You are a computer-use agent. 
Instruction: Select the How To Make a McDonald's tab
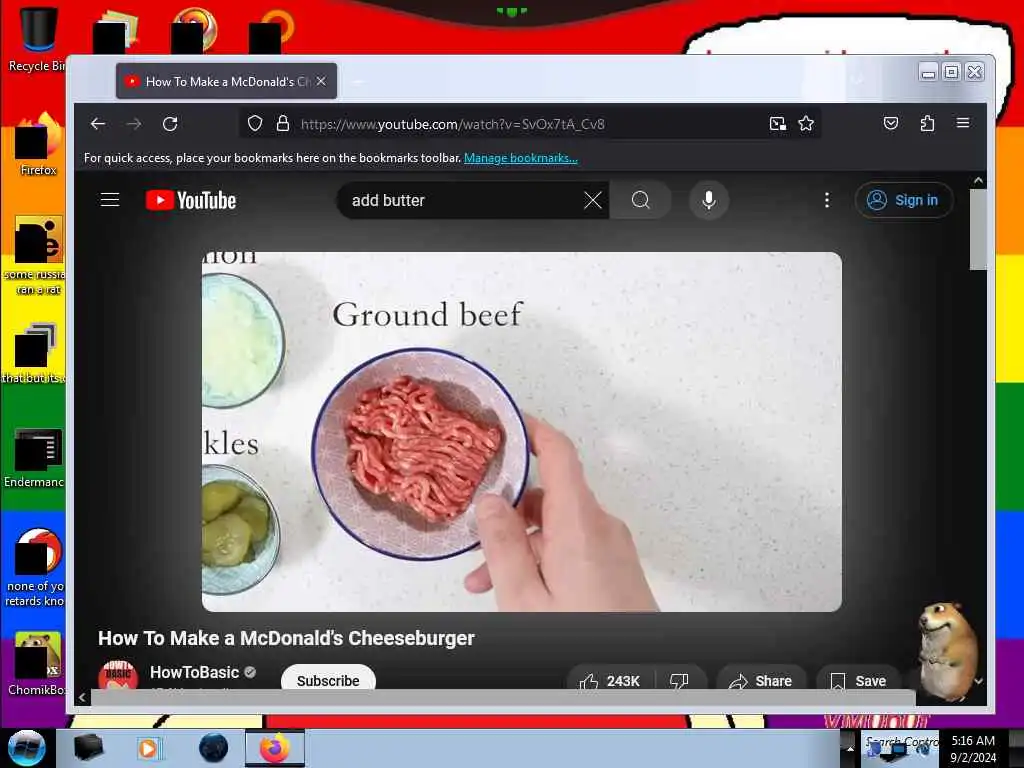coord(226,81)
